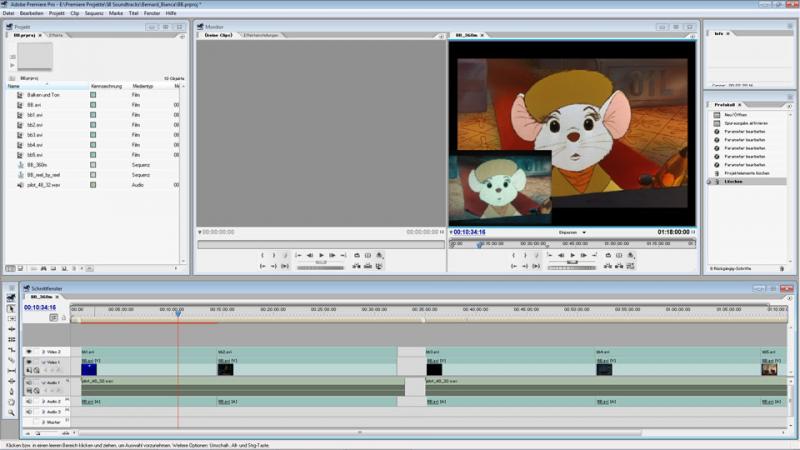Select the Selection arrow tool
This screenshot has height=450, width=800.
[11, 308]
